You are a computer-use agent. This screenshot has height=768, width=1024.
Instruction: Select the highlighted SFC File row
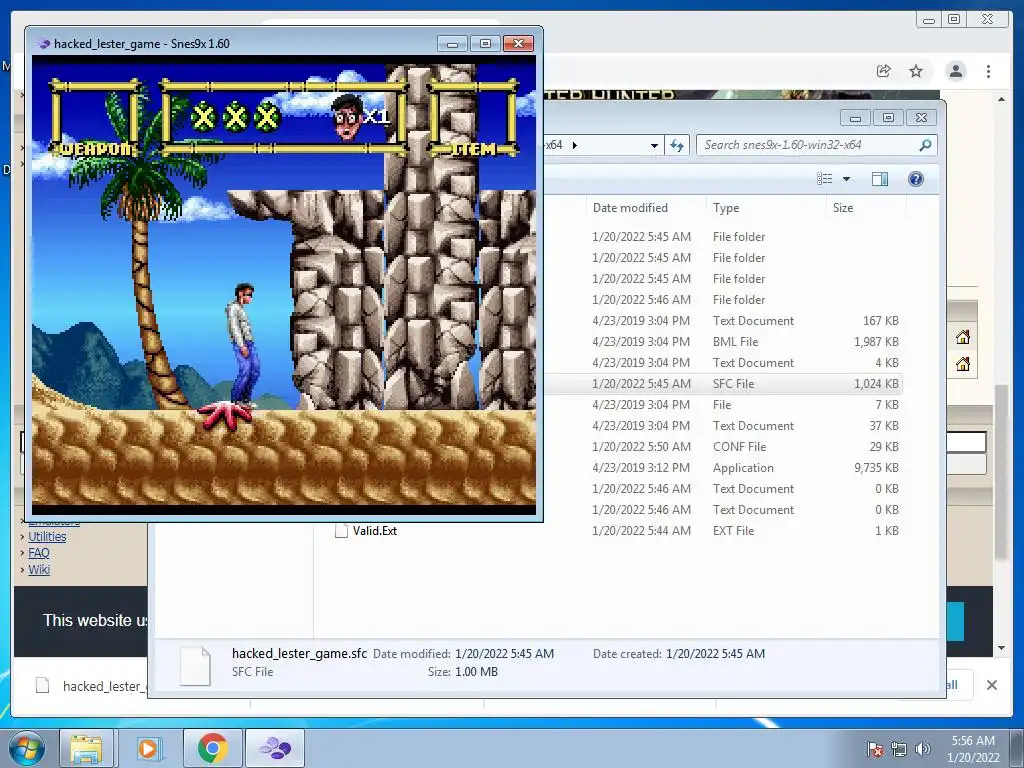pos(724,383)
